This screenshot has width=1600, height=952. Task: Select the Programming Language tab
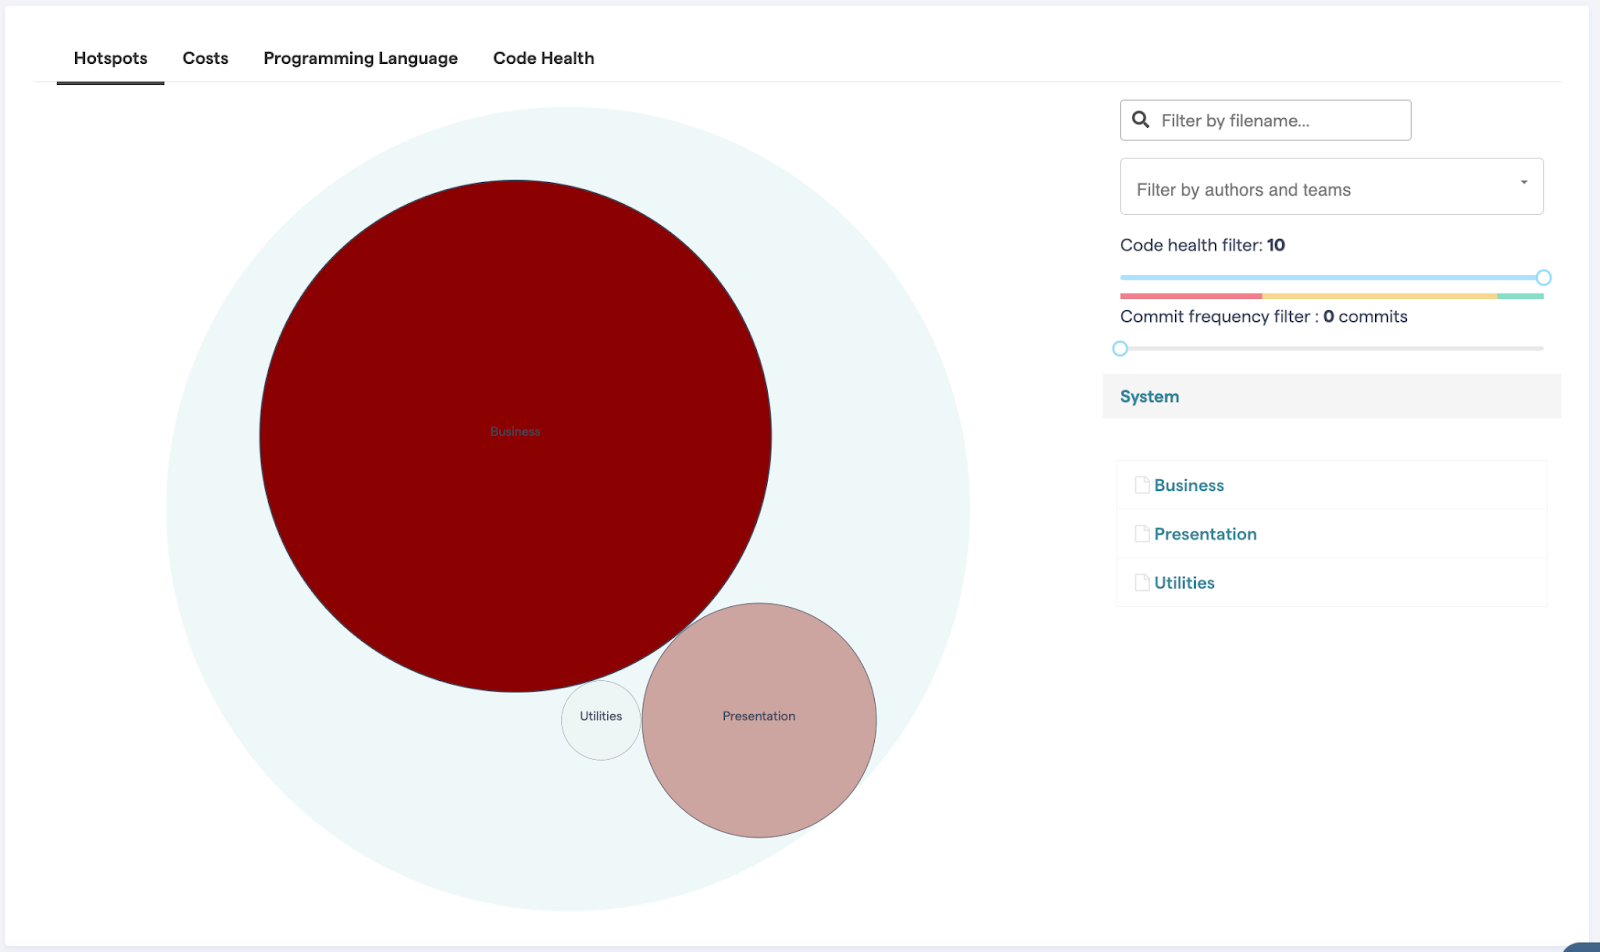tap(360, 58)
